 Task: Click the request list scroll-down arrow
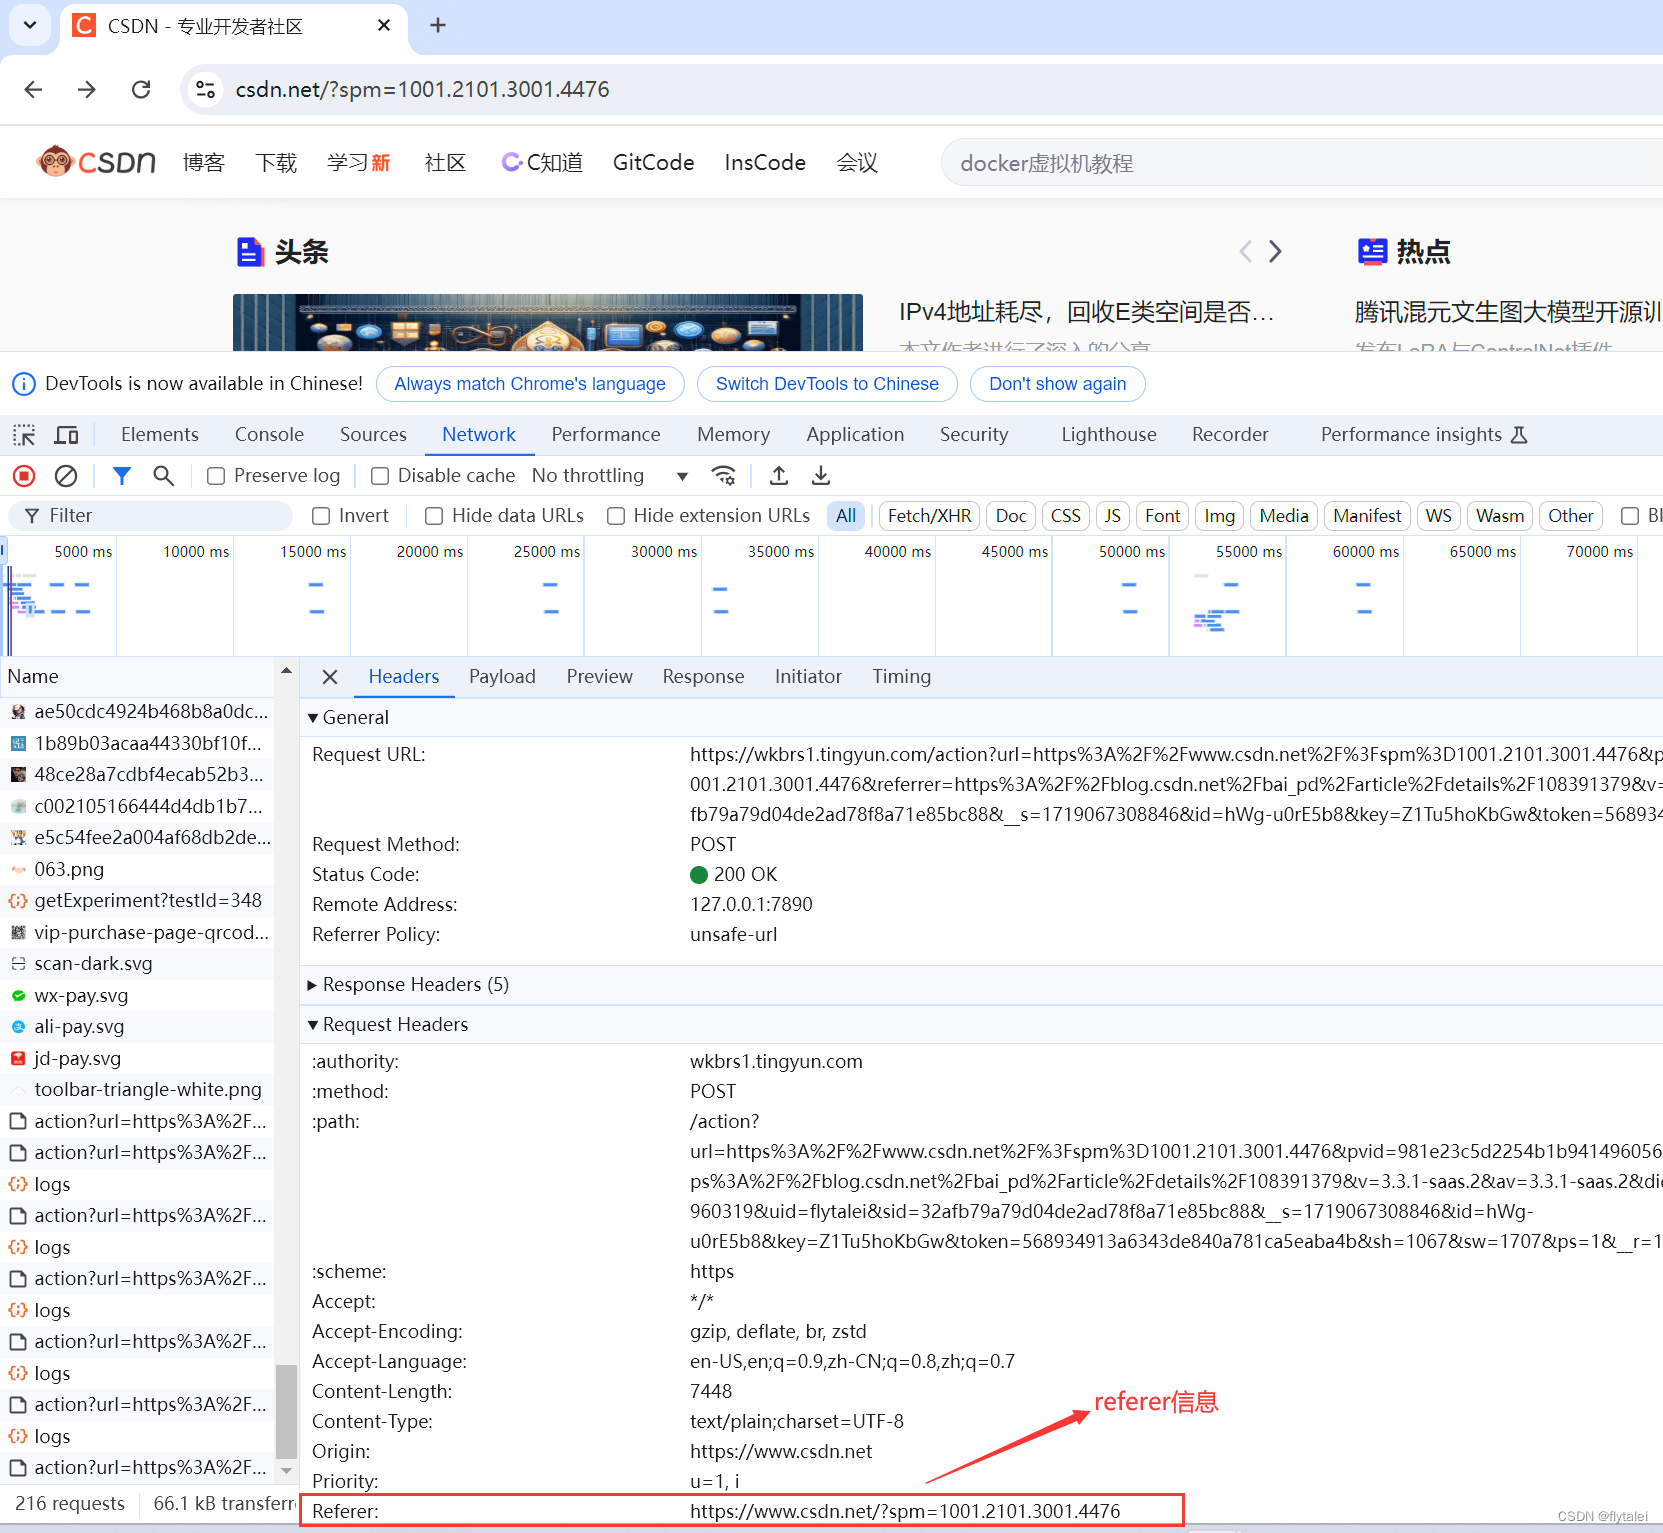[x=286, y=1470]
